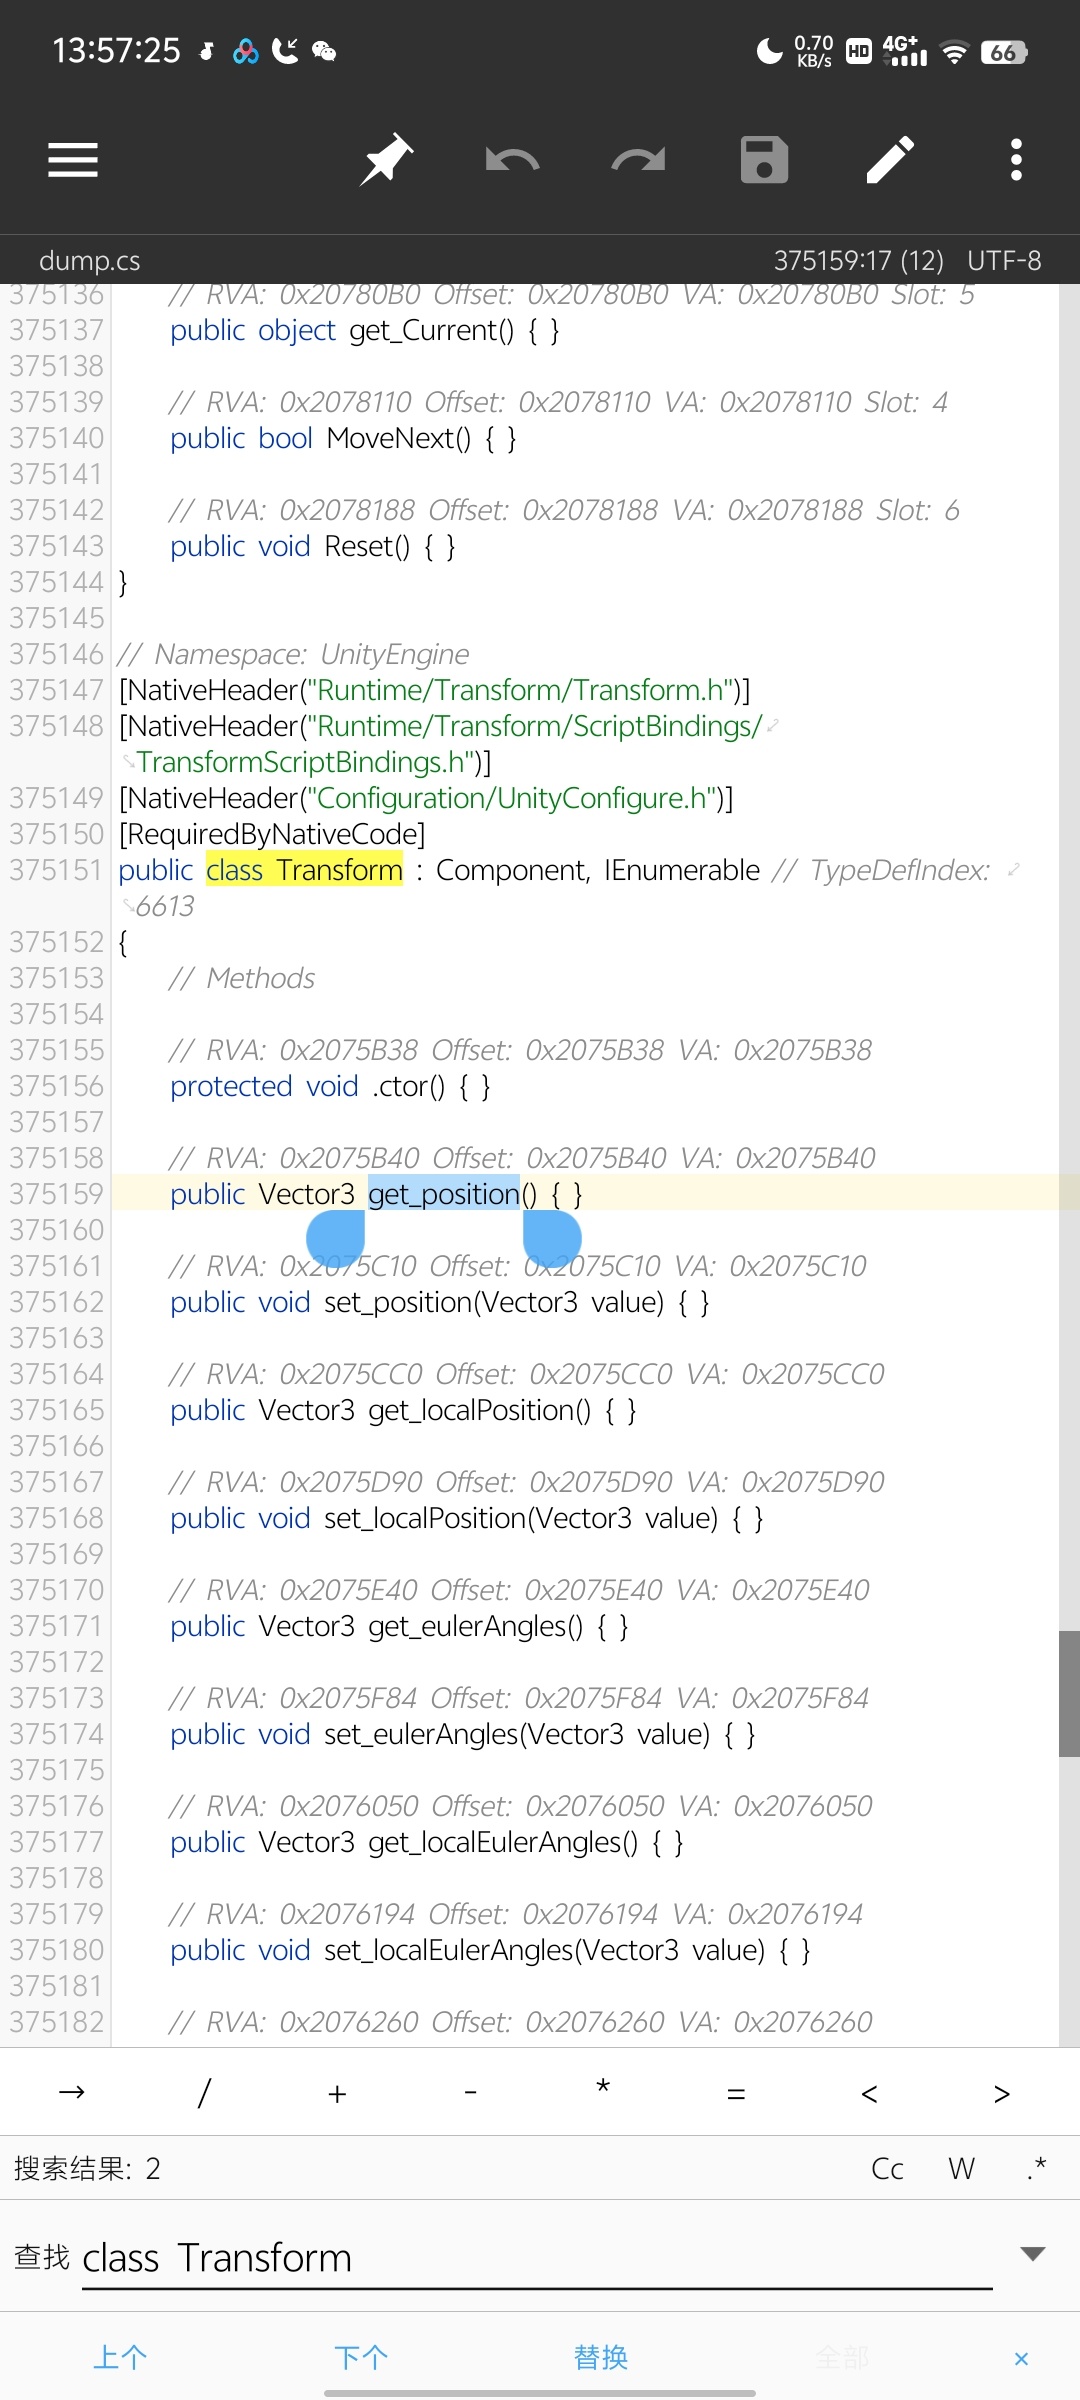This screenshot has height=2400, width=1080.
Task: Insert tab using the arrow key
Action: click(72, 2093)
